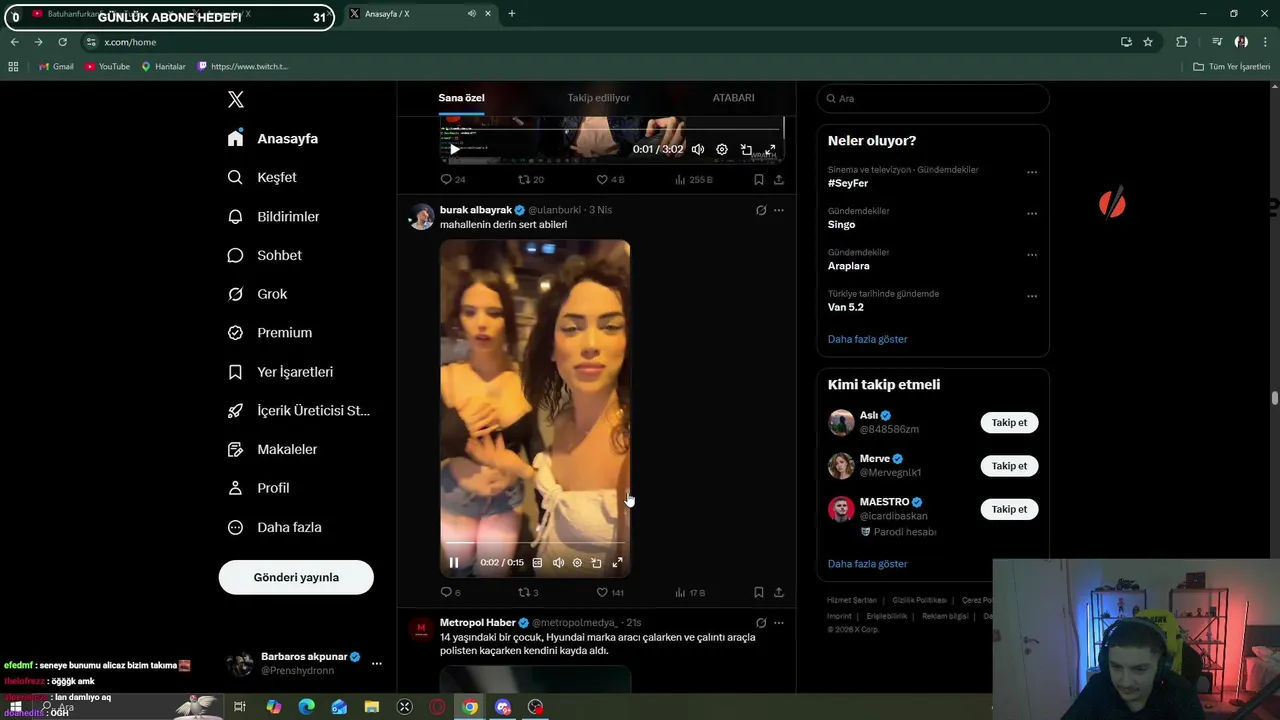Image resolution: width=1280 pixels, height=720 pixels.
Task: Open account menu dots next to Barbaros akpunar
Action: (376, 663)
